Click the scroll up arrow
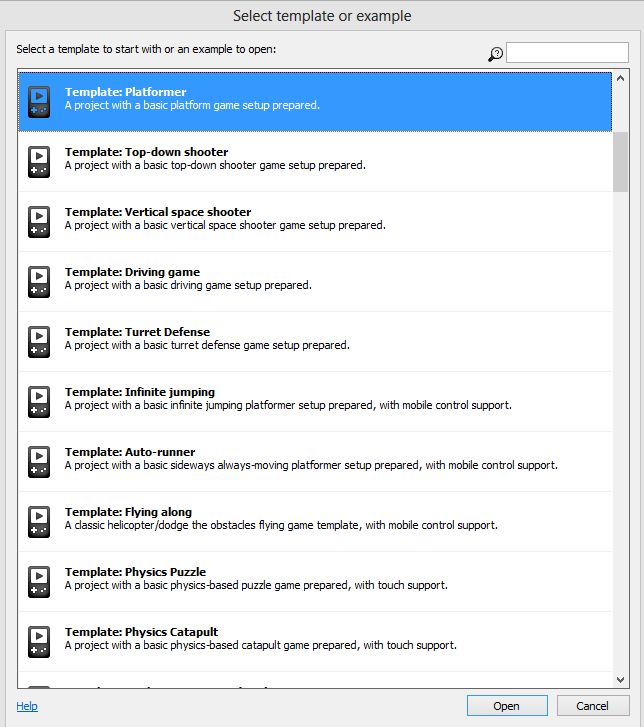The height and width of the screenshot is (727, 644). coord(620,78)
